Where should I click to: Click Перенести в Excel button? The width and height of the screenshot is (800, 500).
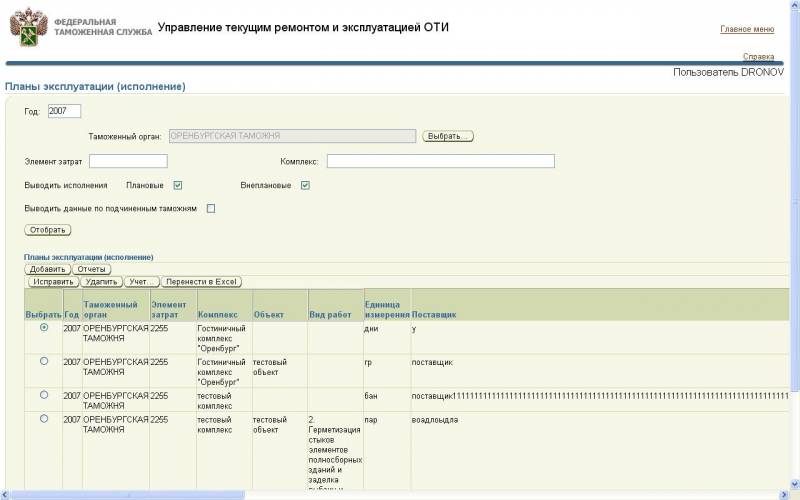pos(201,282)
